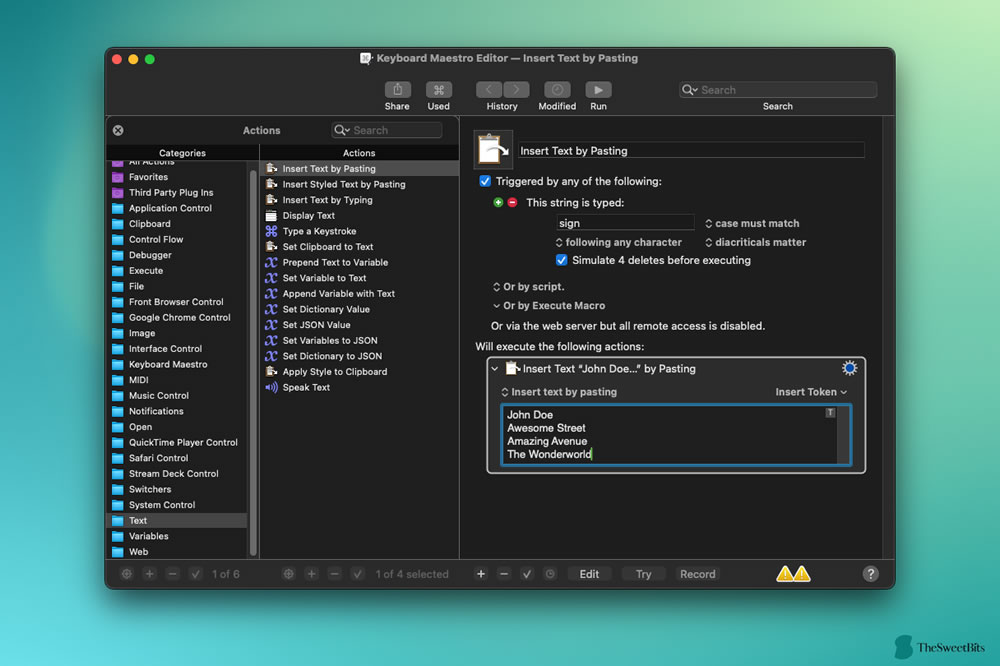This screenshot has width=1000, height=666.
Task: Add a new action with plus
Action: point(481,574)
